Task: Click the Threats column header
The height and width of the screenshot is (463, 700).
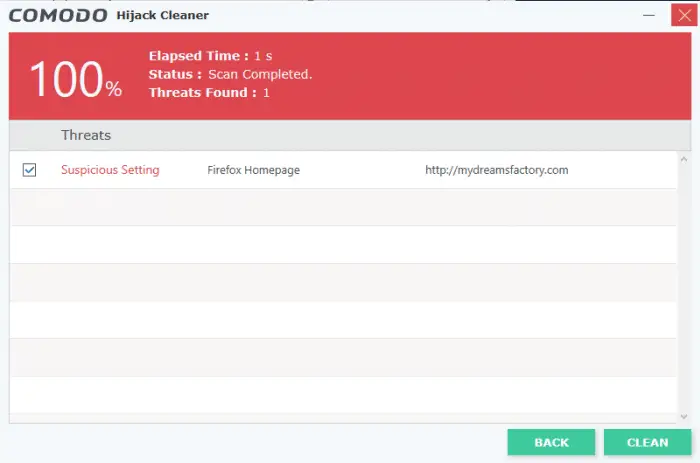Action: (86, 135)
